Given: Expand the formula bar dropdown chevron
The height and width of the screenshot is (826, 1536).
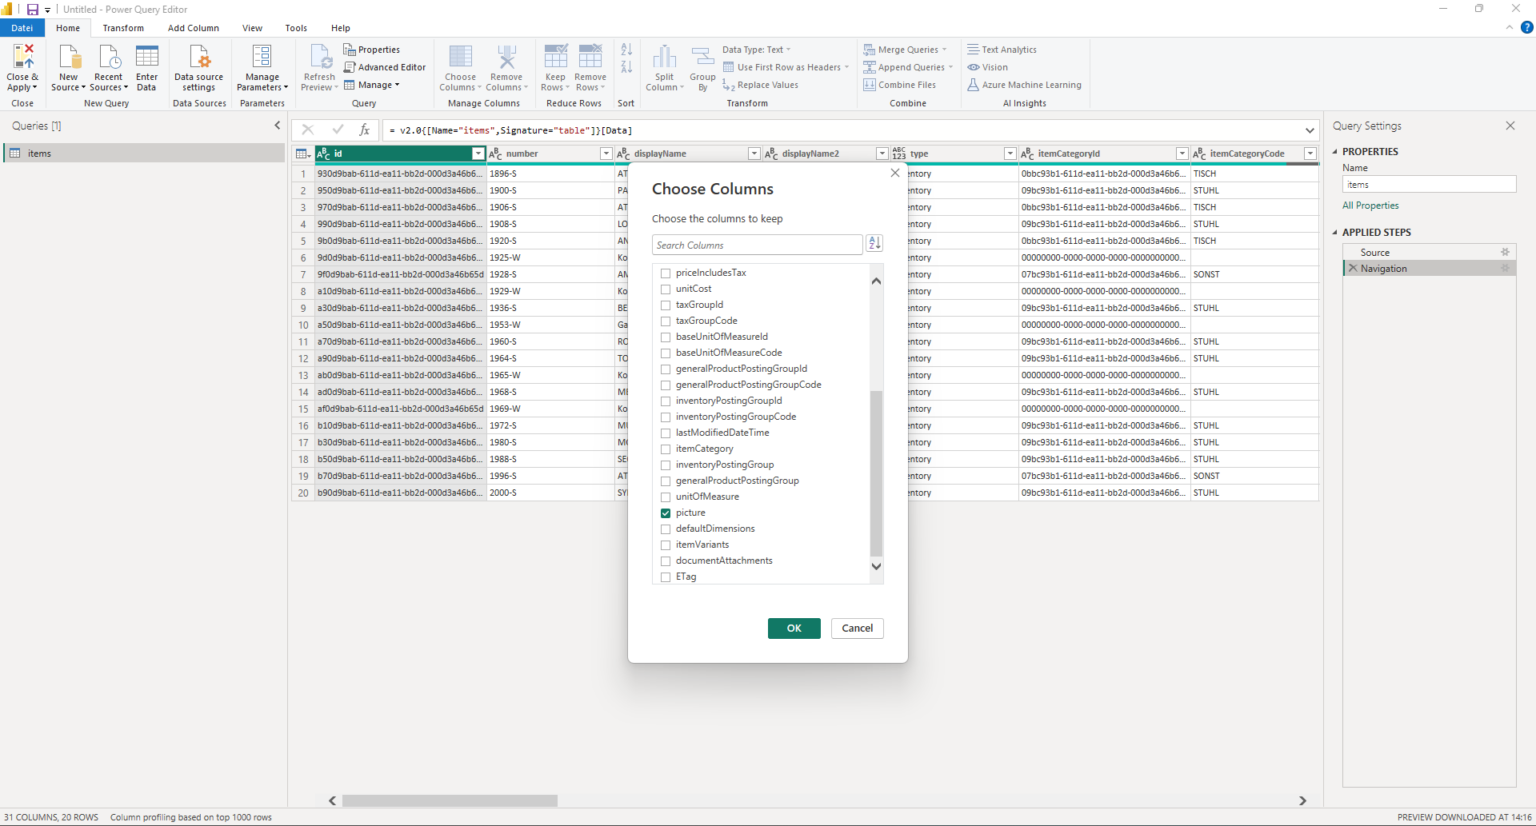Looking at the screenshot, I should [x=1309, y=129].
